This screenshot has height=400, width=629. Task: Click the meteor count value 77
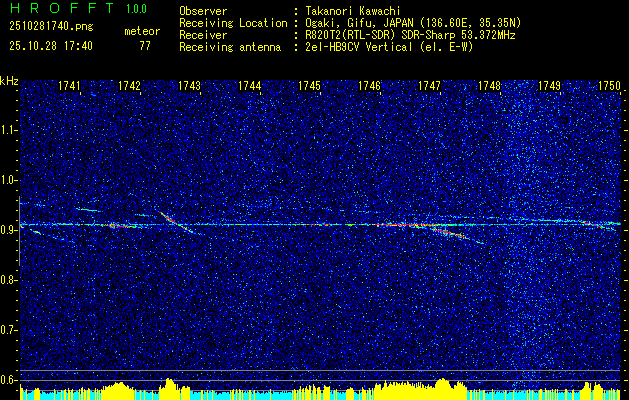[x=145, y=46]
